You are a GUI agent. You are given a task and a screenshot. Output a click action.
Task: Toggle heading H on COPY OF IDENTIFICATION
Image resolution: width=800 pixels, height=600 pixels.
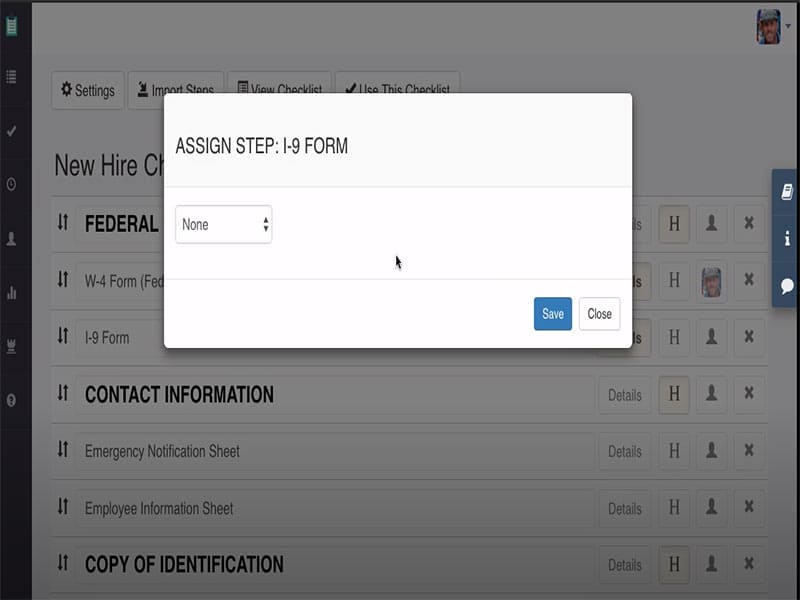click(x=674, y=564)
